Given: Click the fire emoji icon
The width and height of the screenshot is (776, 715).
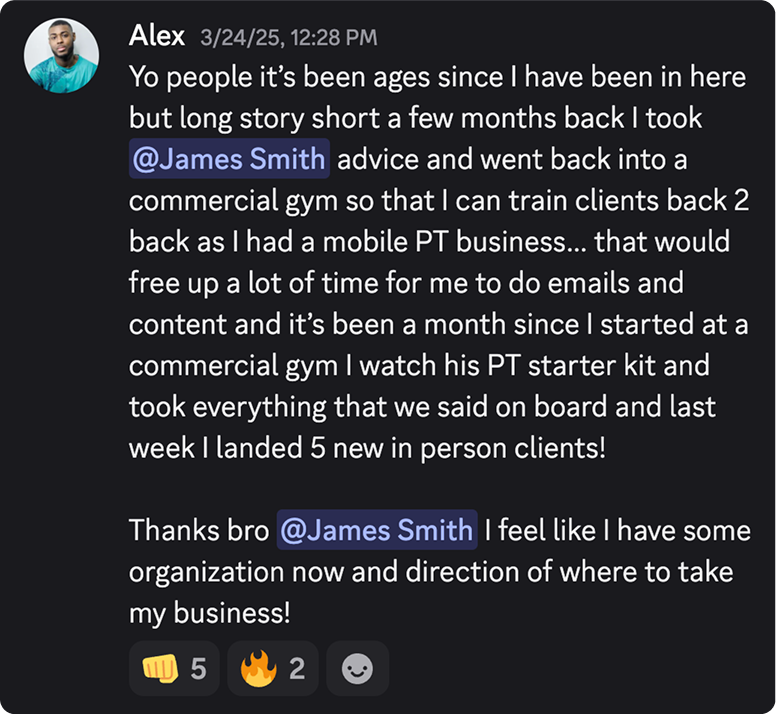Looking at the screenshot, I should [257, 668].
